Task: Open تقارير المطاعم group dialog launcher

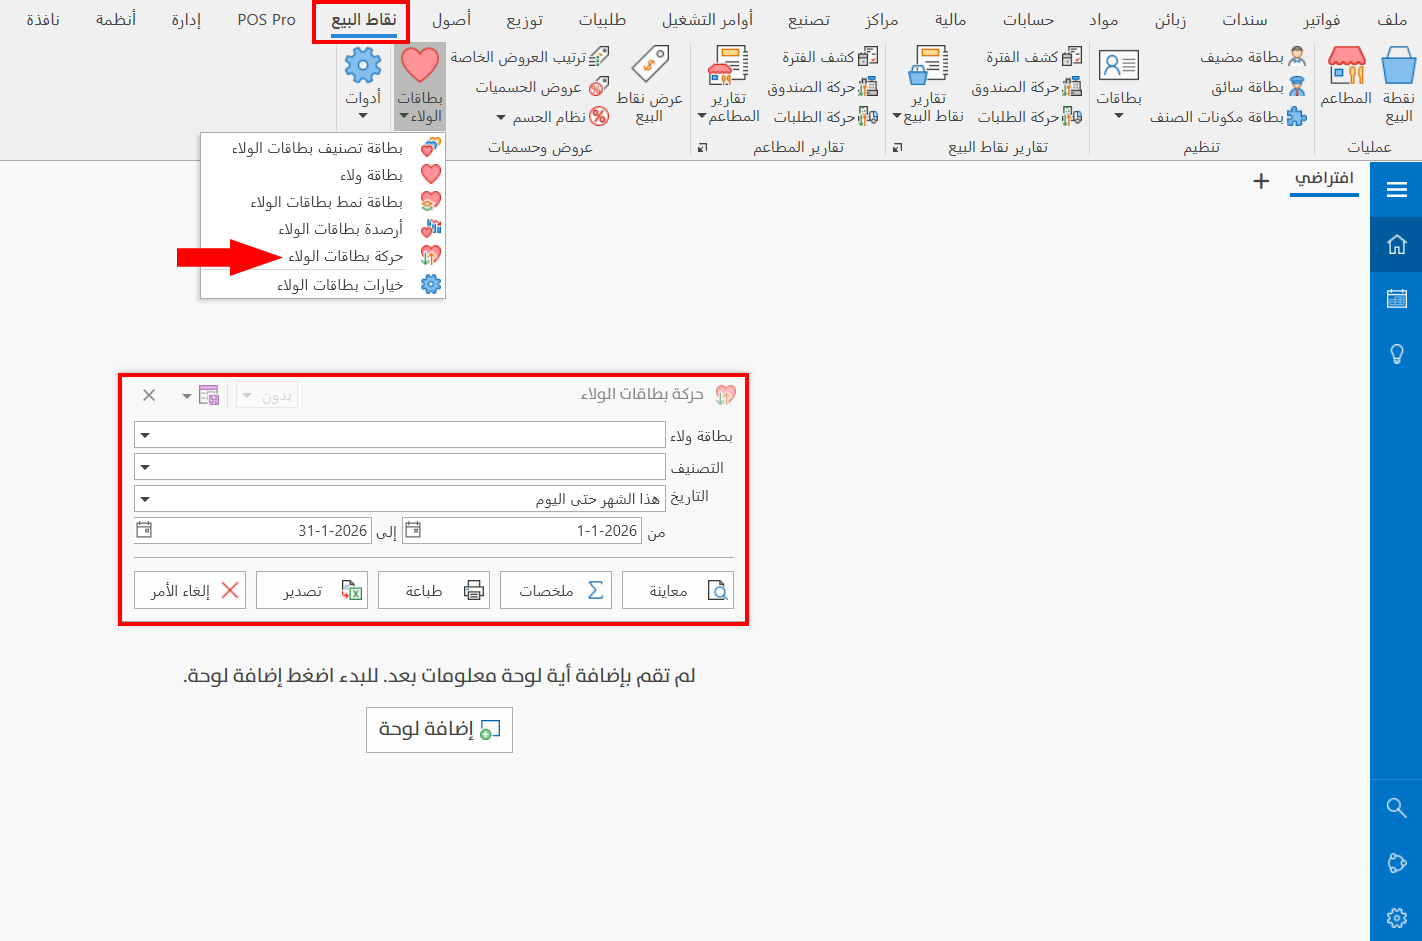Action: click(702, 147)
